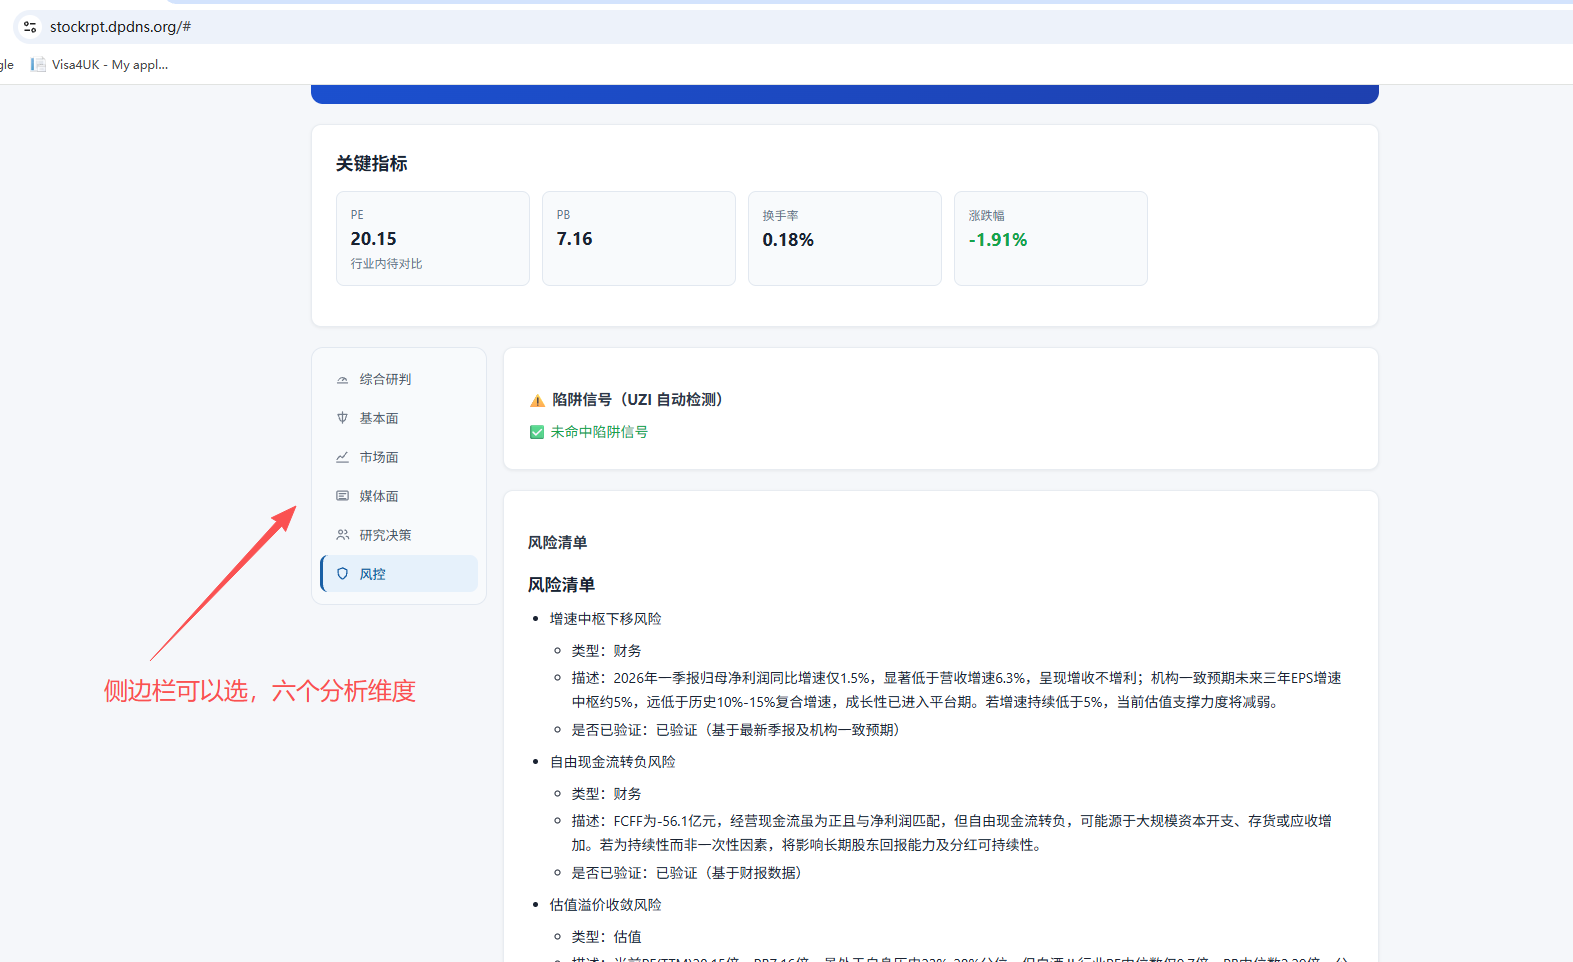Select the 市场面 sidebar item
This screenshot has width=1573, height=962.
pyautogui.click(x=399, y=457)
